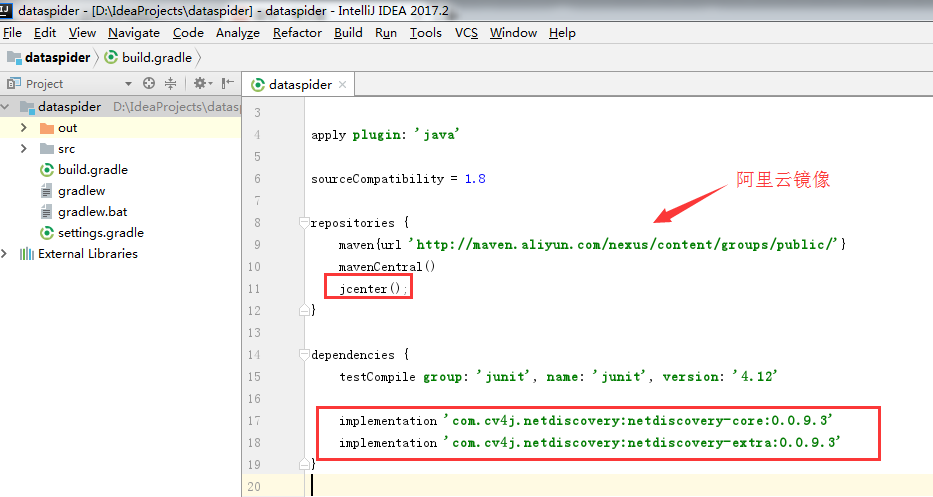933x497 pixels.
Task: Open the Project view dropdown
Action: pos(128,84)
